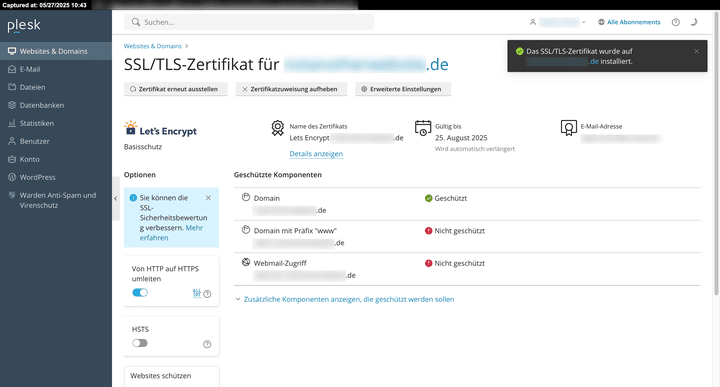Click the page vertical scrollbar
Image resolution: width=720 pixels, height=387 pixels.
point(716,153)
